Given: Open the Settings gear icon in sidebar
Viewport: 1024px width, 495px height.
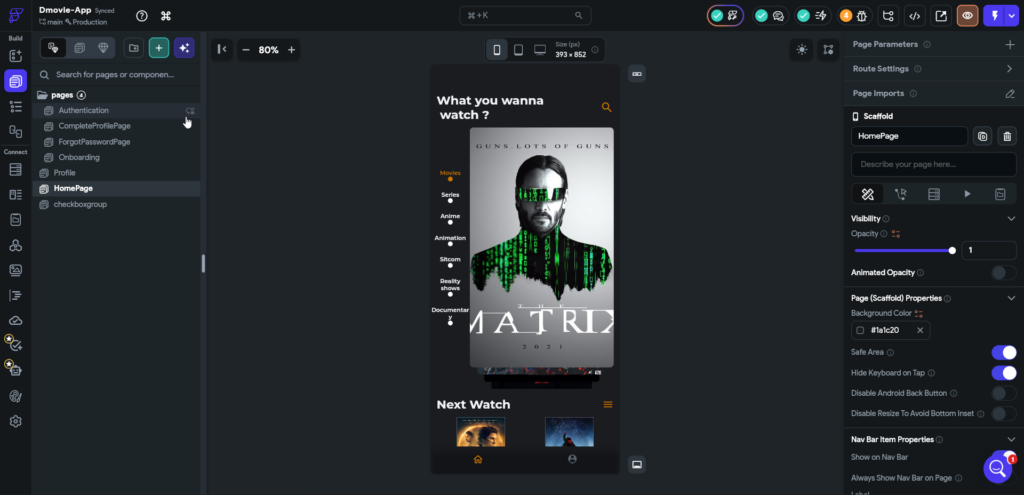Looking at the screenshot, I should pyautogui.click(x=16, y=421).
